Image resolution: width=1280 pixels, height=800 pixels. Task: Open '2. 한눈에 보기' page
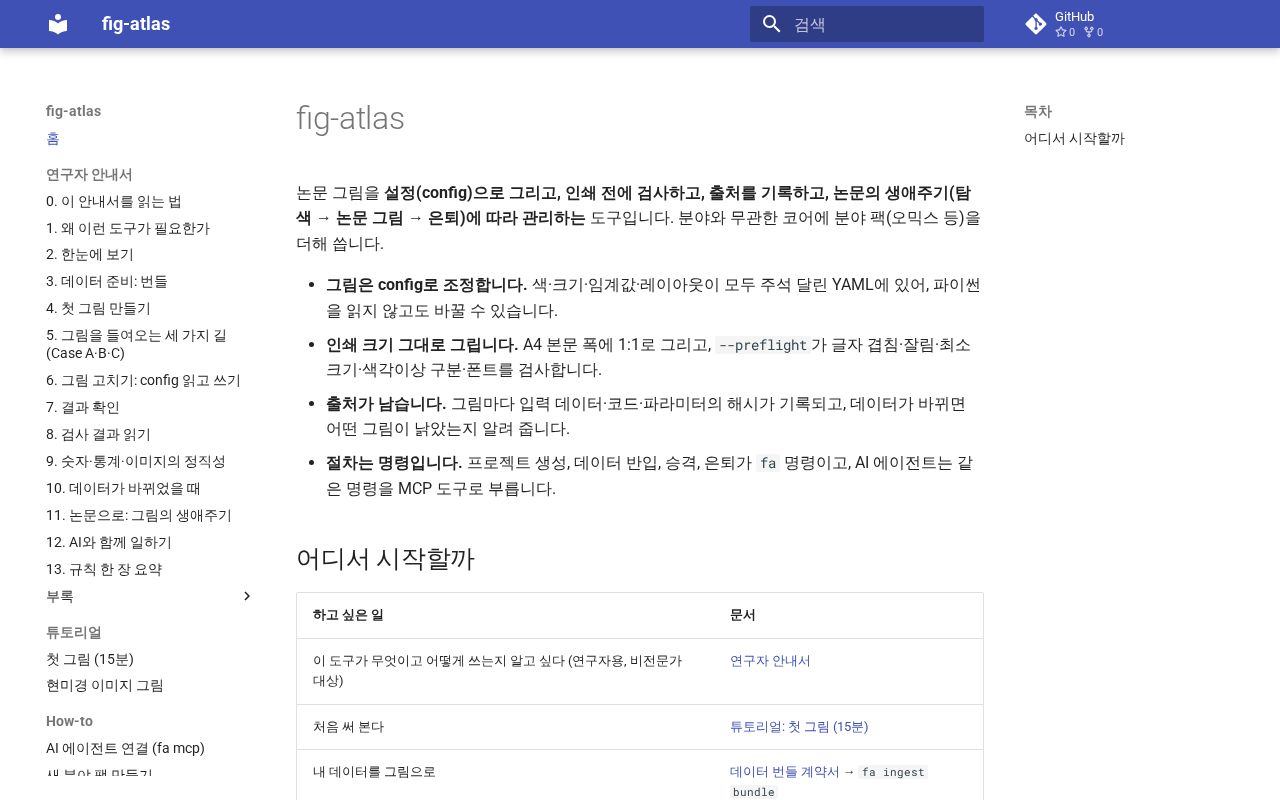tap(90, 255)
